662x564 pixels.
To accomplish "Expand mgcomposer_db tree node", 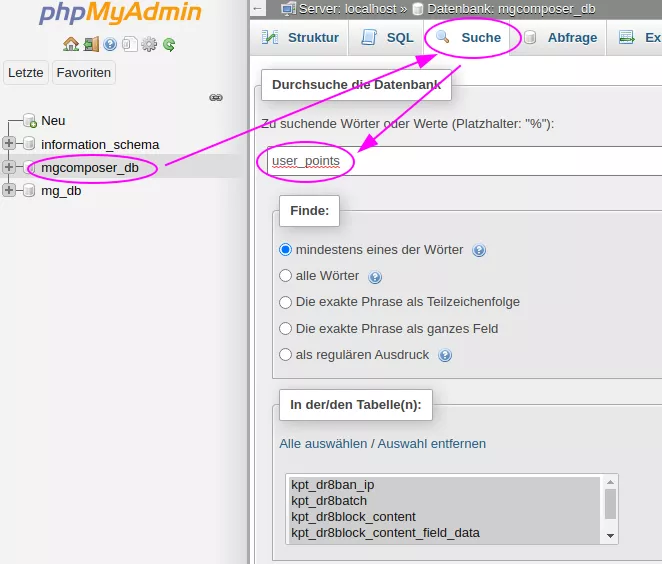I will click(8, 167).
